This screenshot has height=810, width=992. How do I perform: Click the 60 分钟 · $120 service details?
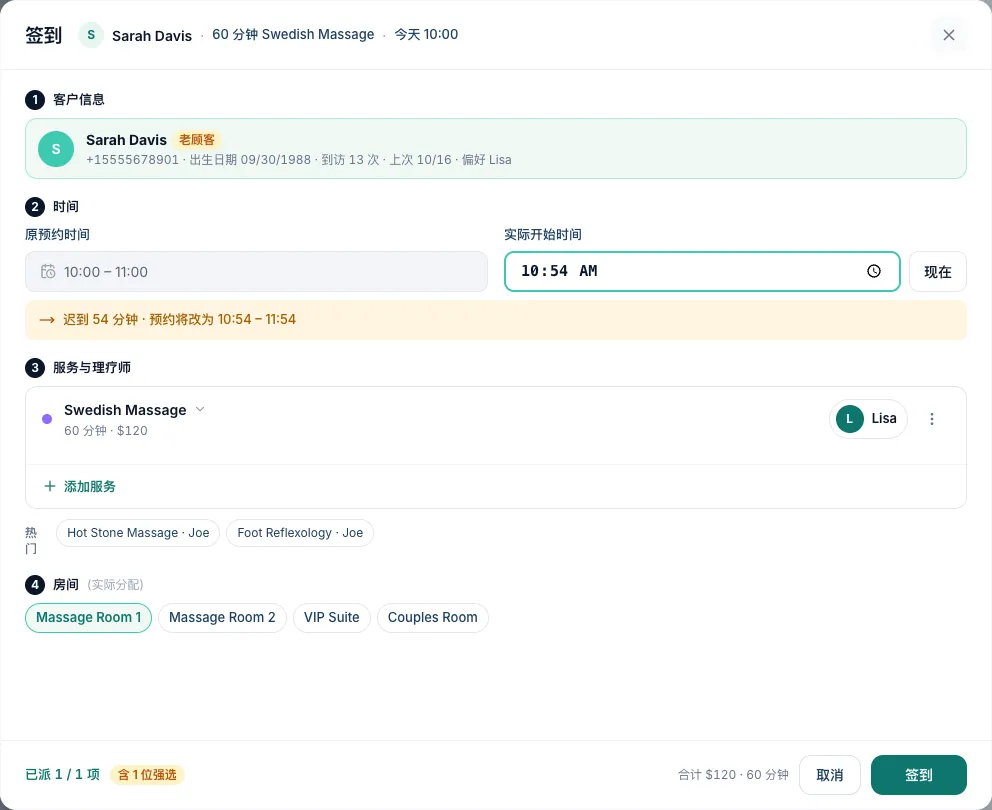tap(106, 430)
